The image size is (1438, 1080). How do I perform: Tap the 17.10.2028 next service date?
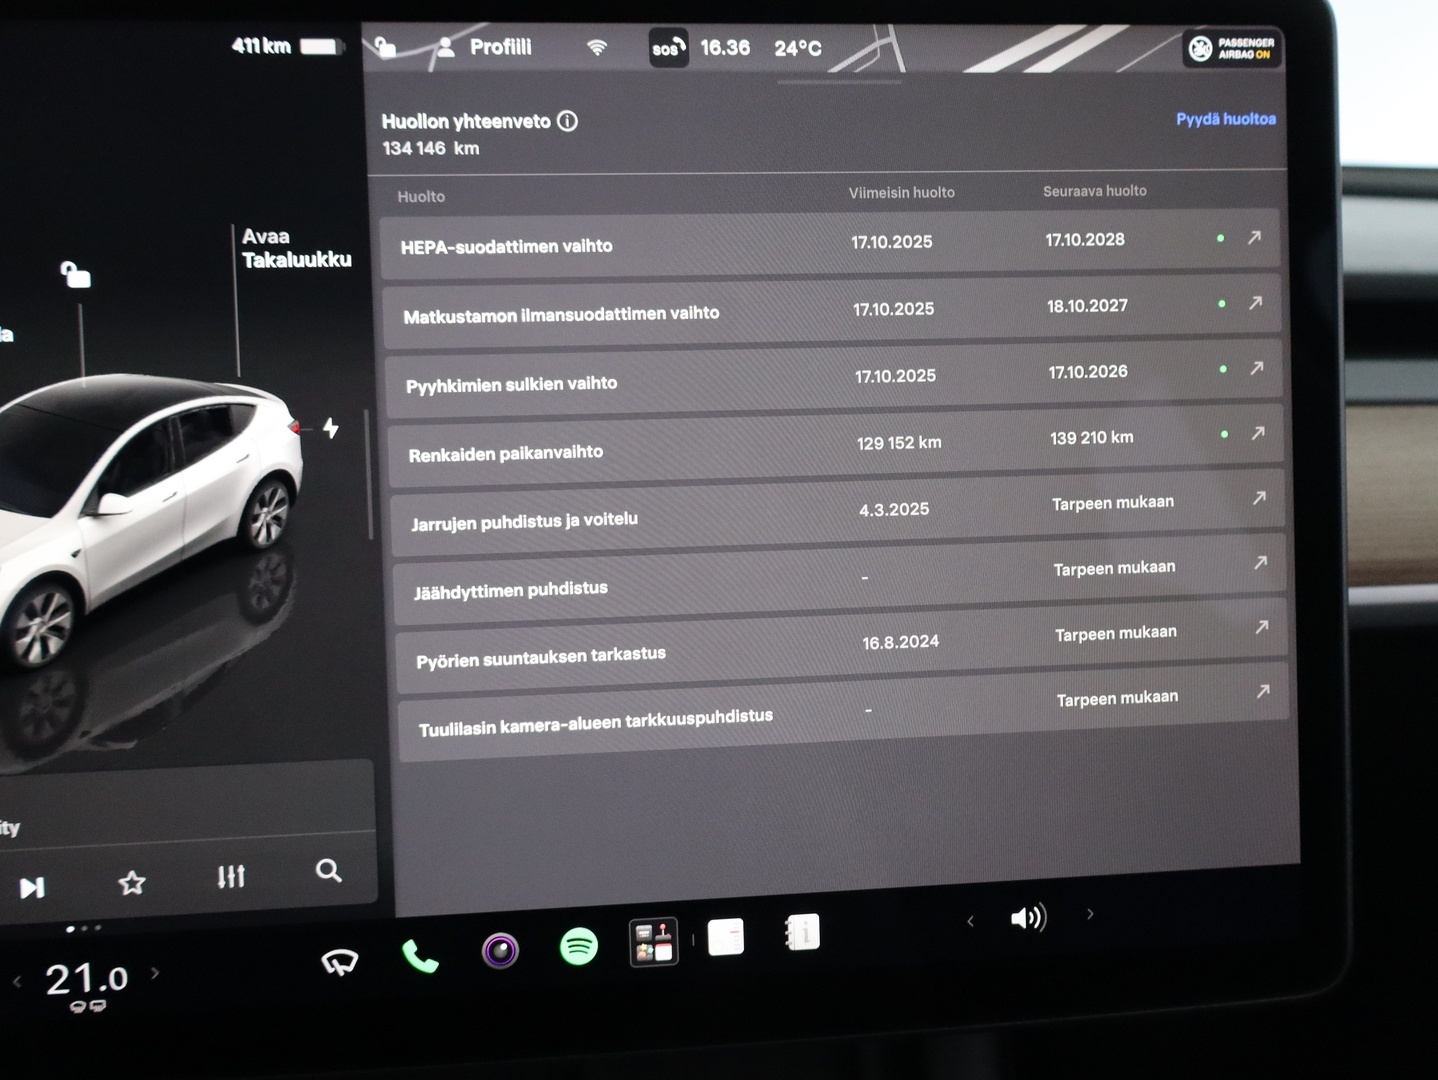pos(1085,240)
